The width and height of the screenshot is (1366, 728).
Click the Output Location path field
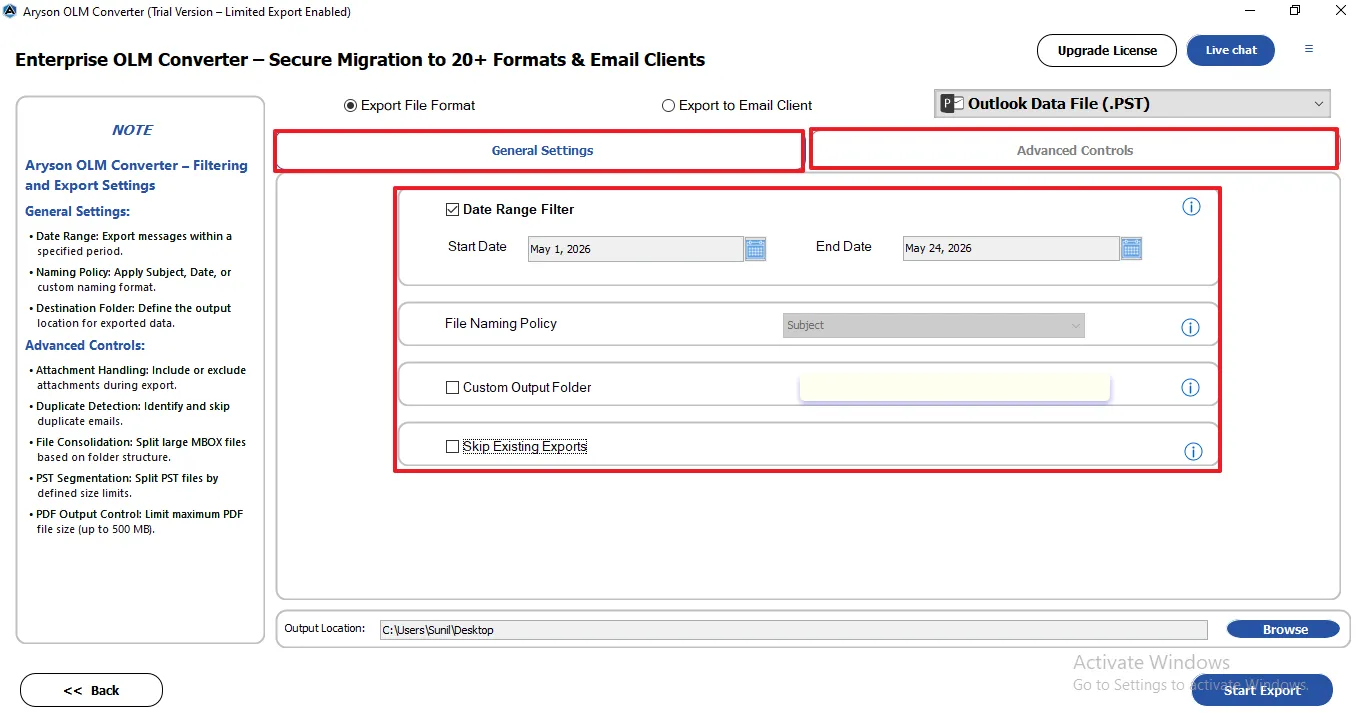793,630
